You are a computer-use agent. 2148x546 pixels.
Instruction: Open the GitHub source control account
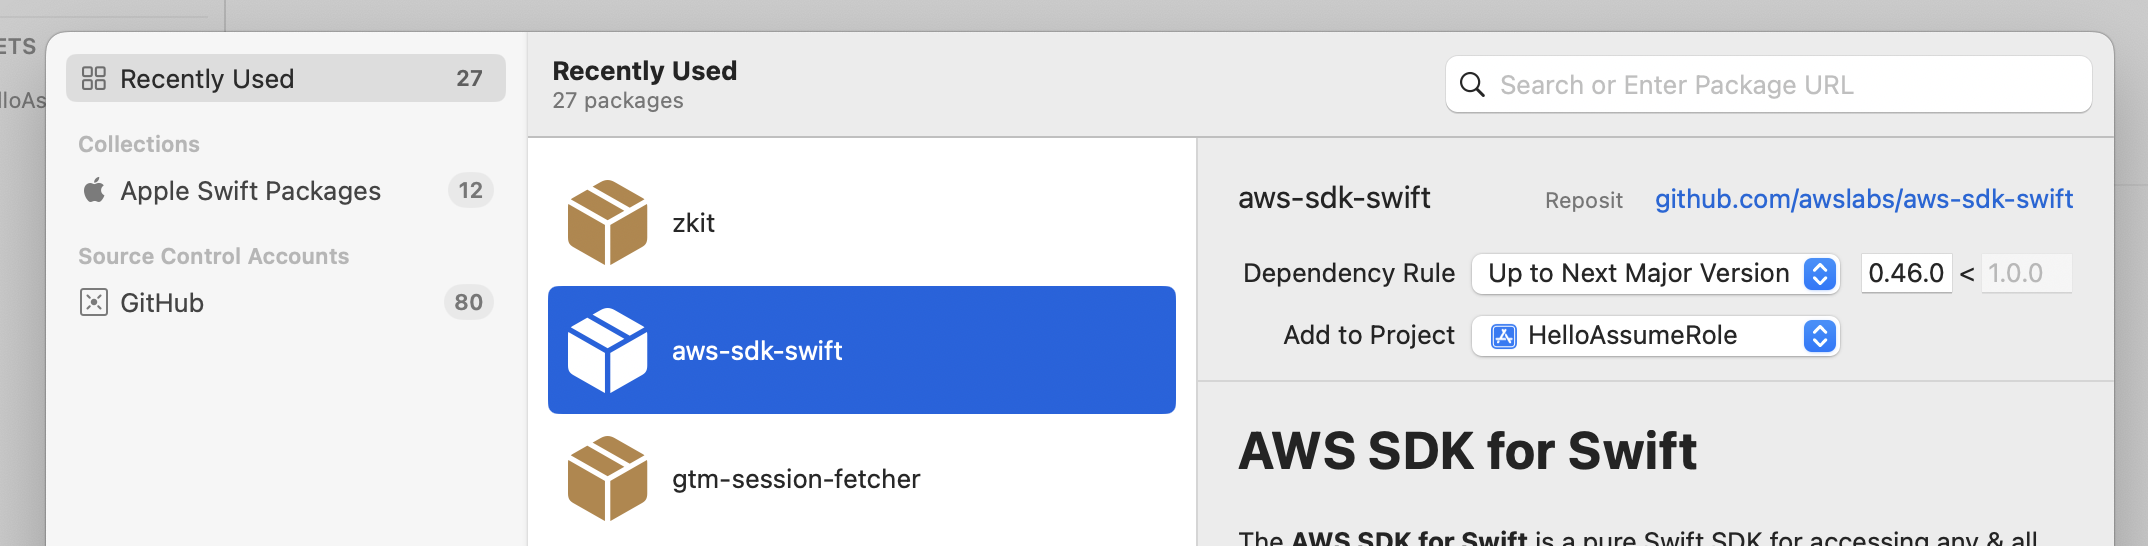coord(162,302)
